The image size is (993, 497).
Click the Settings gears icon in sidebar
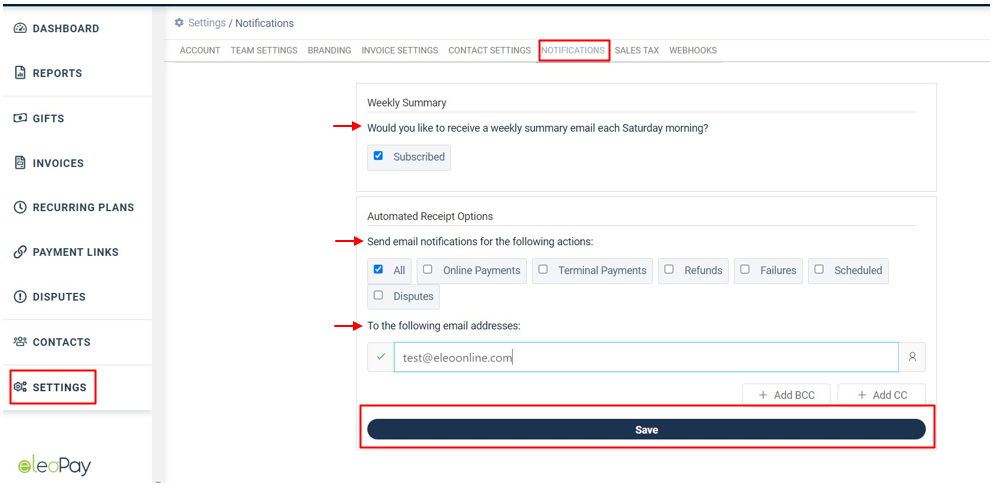click(x=20, y=387)
